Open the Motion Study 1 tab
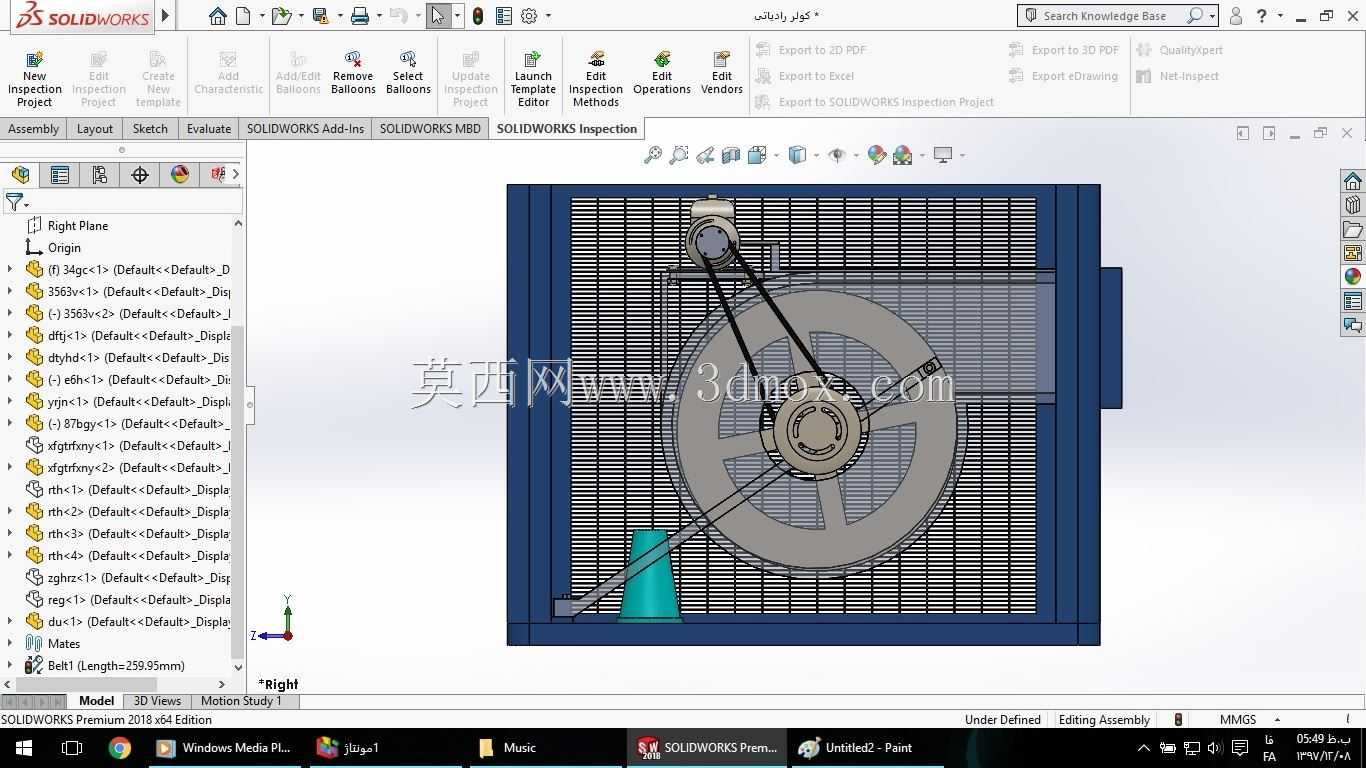Viewport: 1366px width, 768px height. coord(241,701)
